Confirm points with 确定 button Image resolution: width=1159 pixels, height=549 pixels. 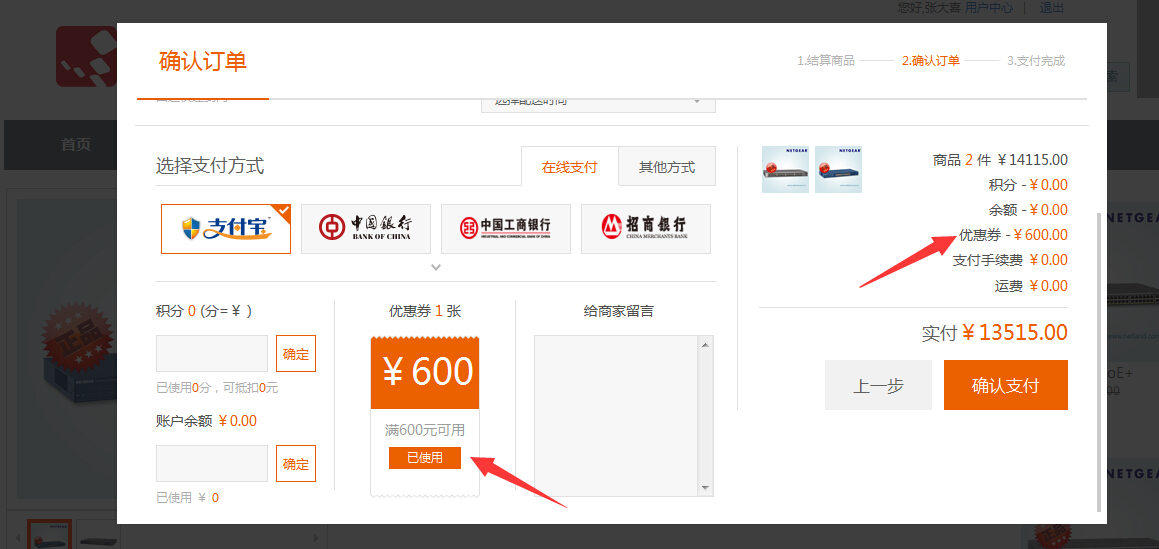tap(296, 353)
